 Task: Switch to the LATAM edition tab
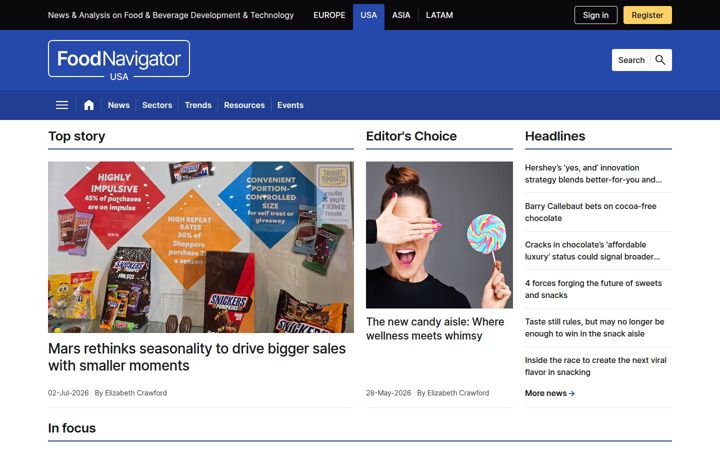439,15
